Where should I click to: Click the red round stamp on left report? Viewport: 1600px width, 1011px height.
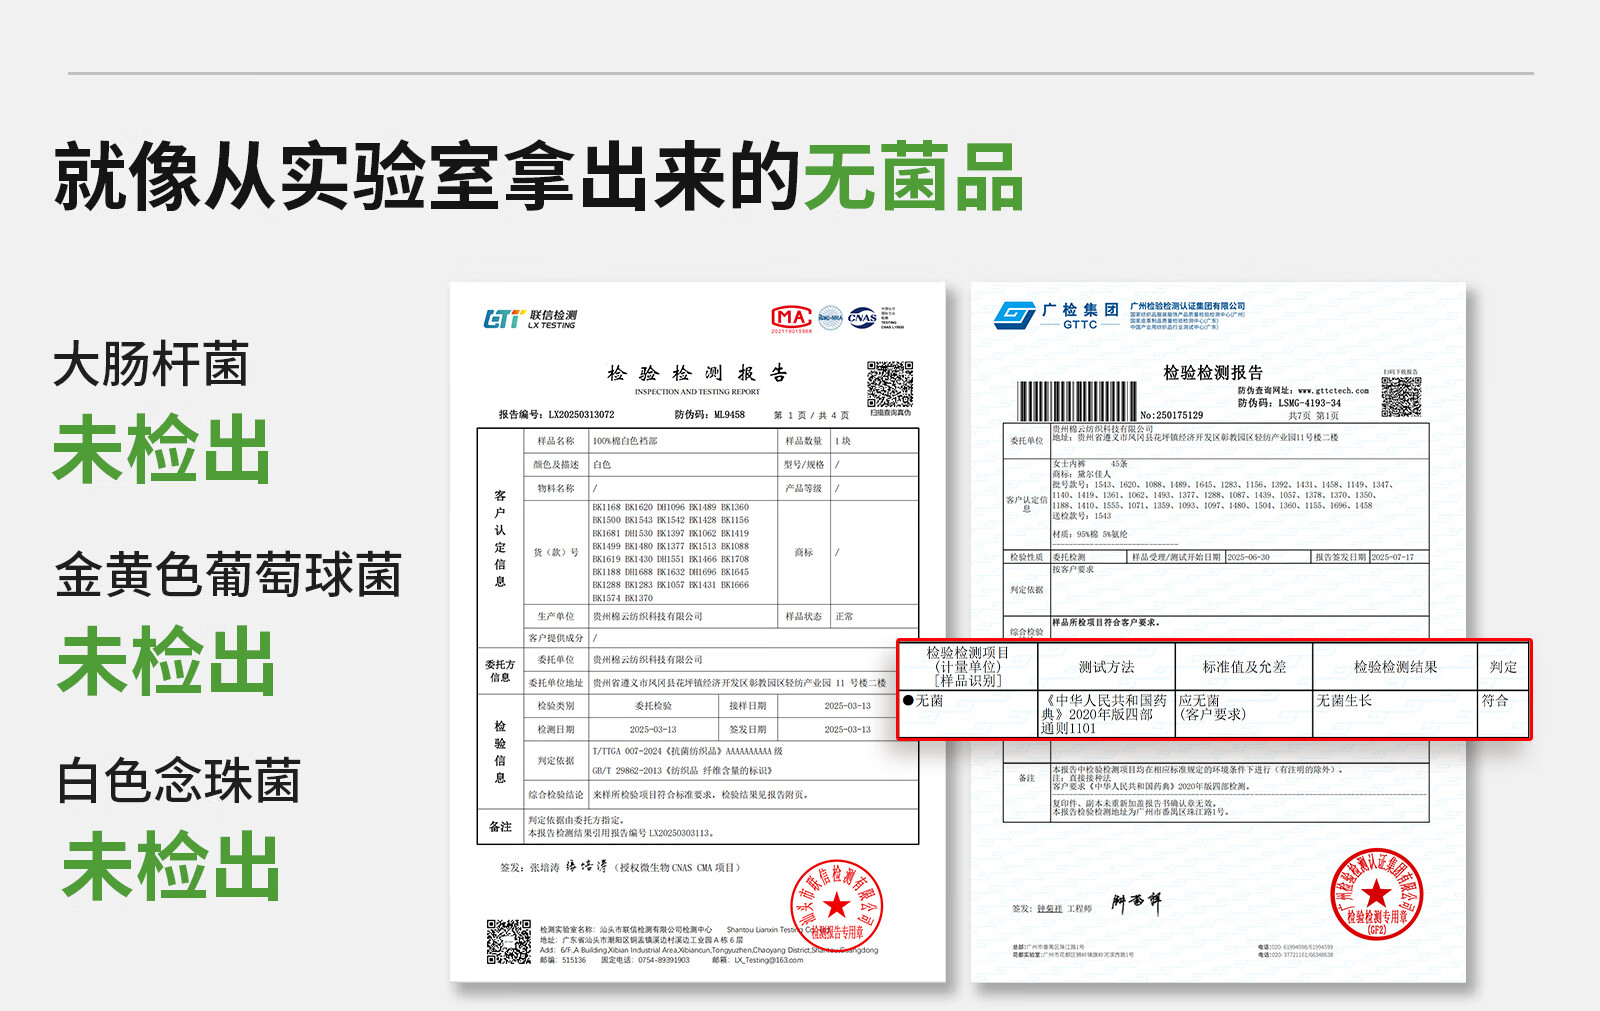(x=837, y=907)
